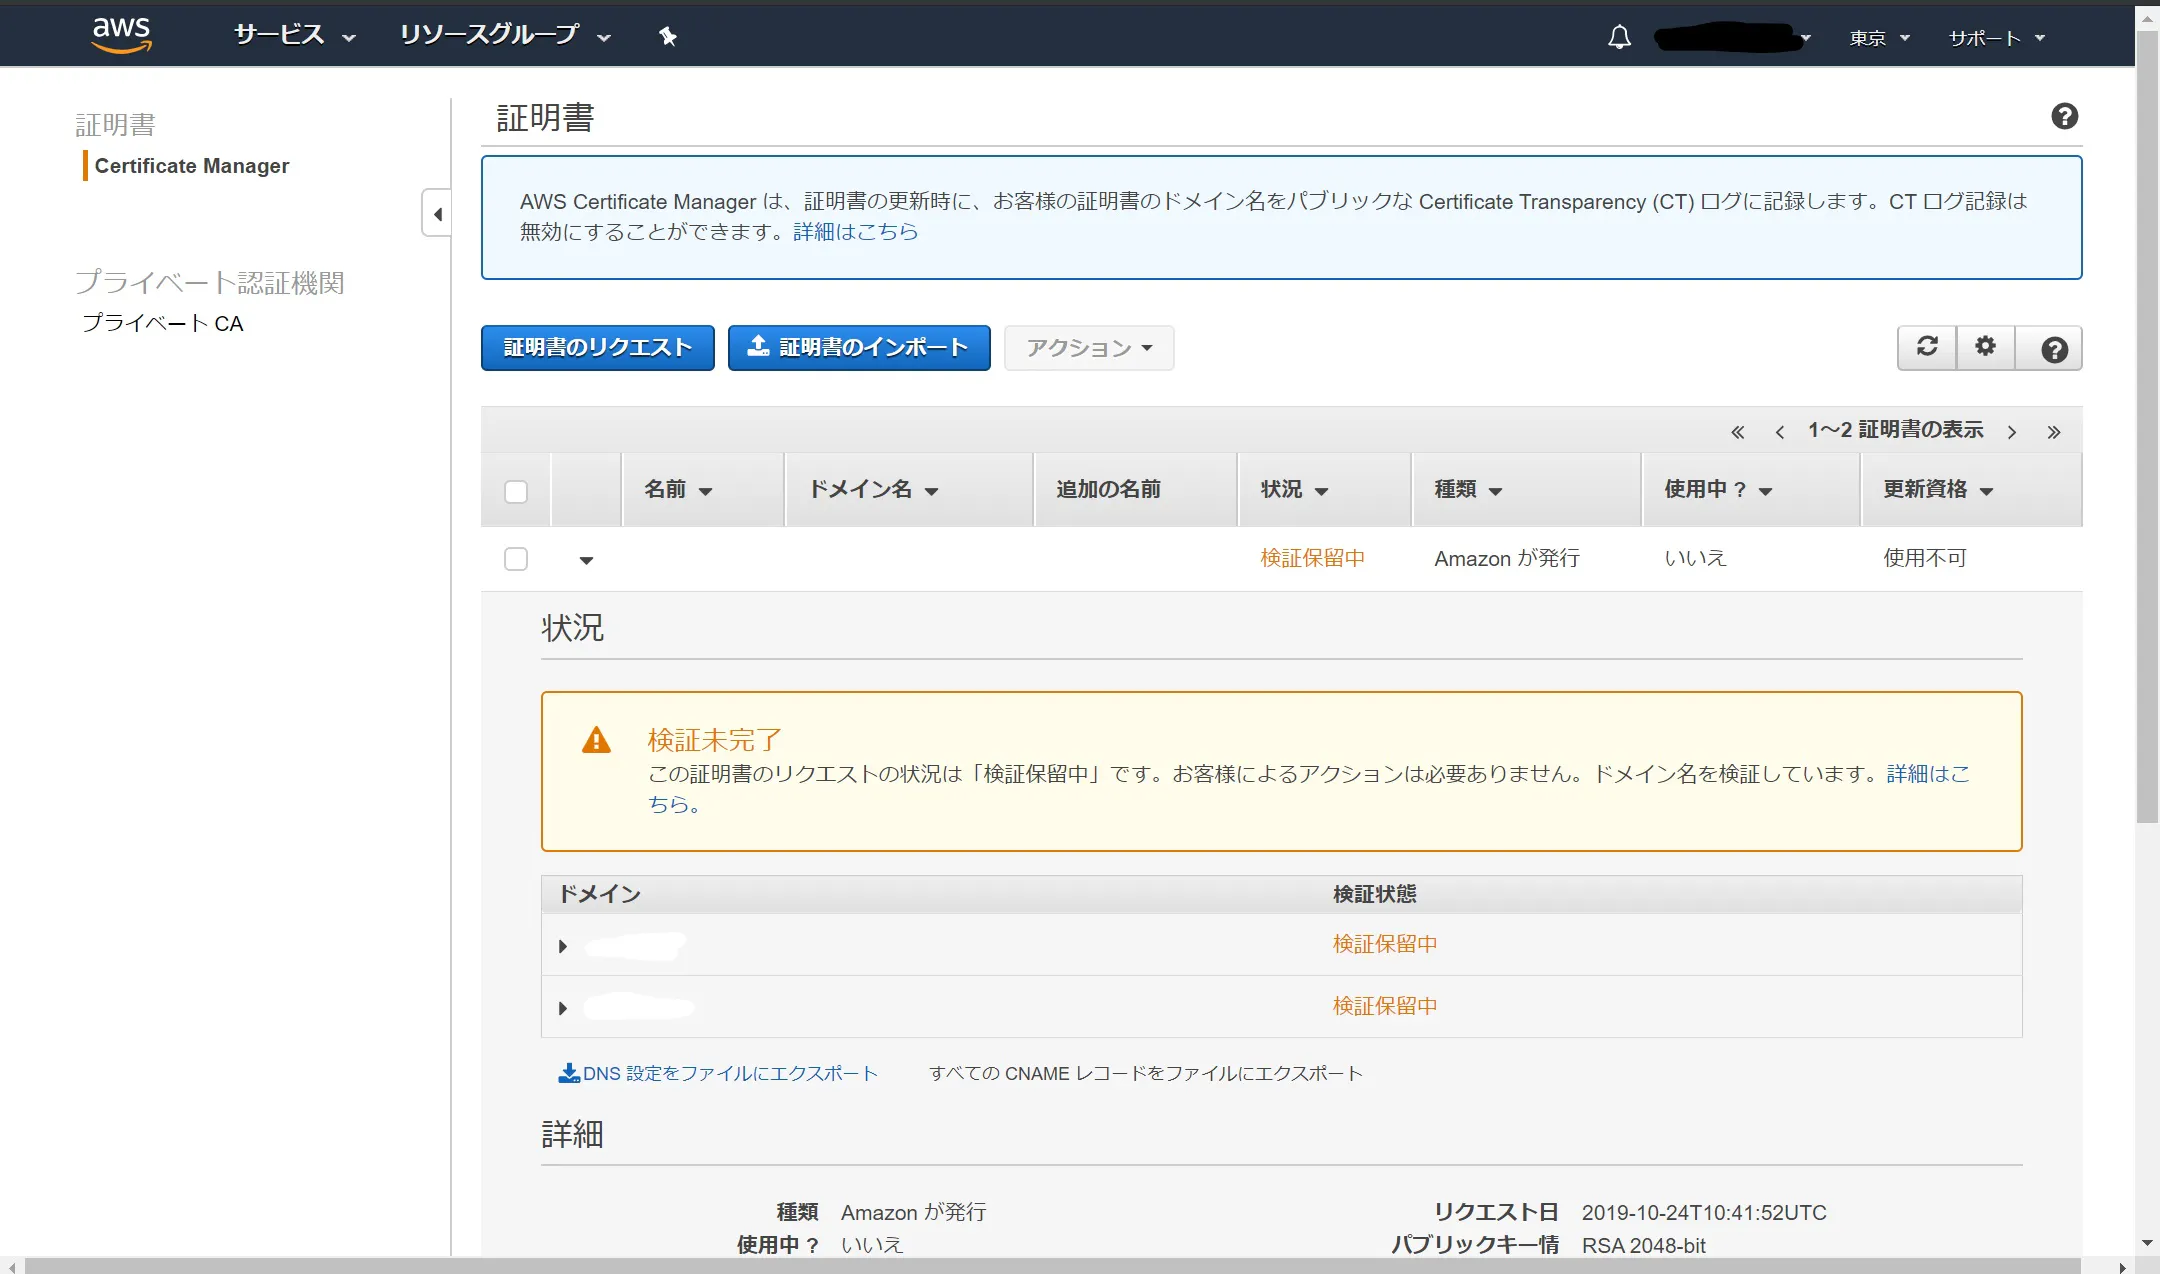Tick the checkbox of the 検証保留中 certificate row
The image size is (2160, 1274).
click(x=516, y=559)
